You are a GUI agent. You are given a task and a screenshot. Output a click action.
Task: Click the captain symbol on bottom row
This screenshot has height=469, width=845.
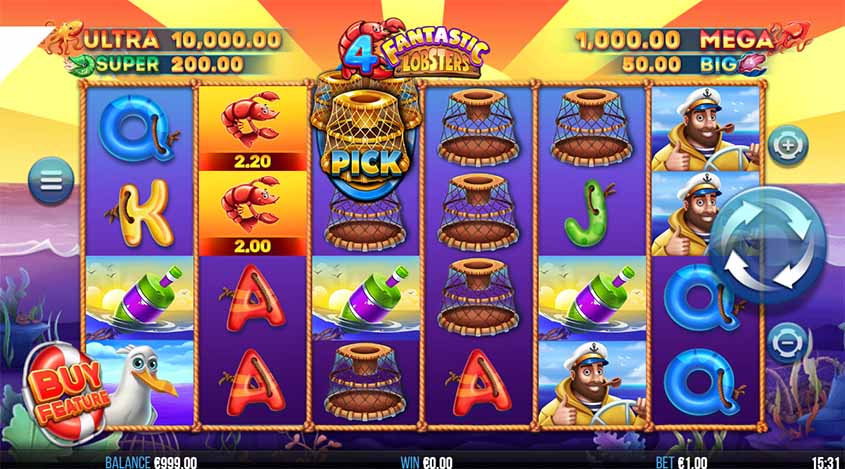[592, 383]
